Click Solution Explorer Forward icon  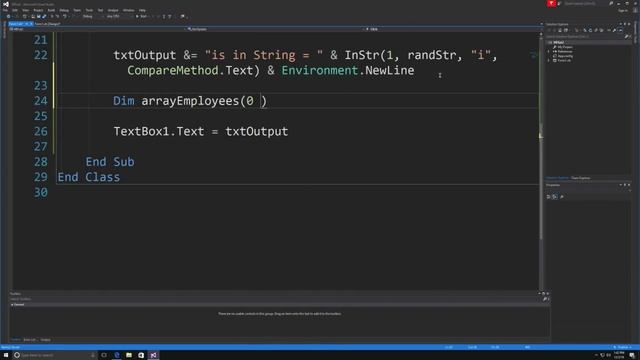[x=554, y=30]
